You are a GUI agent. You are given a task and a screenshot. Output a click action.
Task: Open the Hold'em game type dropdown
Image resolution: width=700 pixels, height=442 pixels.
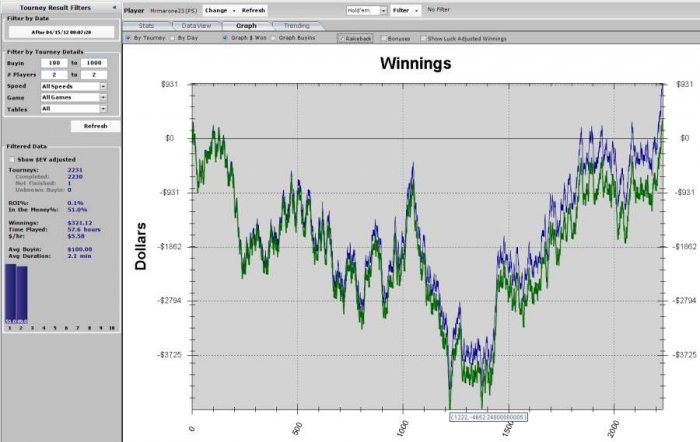point(367,10)
